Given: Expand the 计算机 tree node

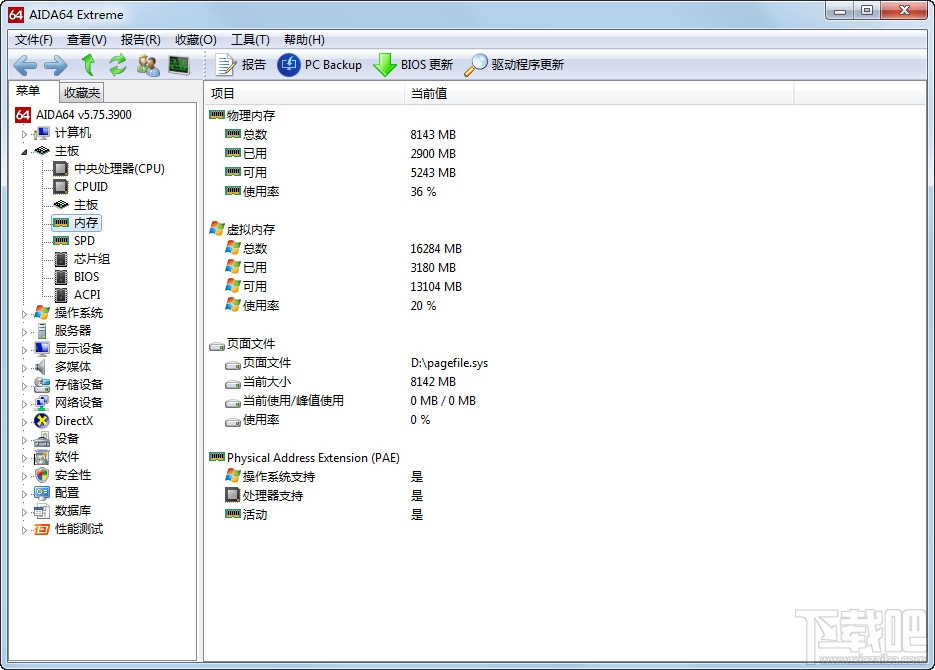Looking at the screenshot, I should pyautogui.click(x=24, y=134).
